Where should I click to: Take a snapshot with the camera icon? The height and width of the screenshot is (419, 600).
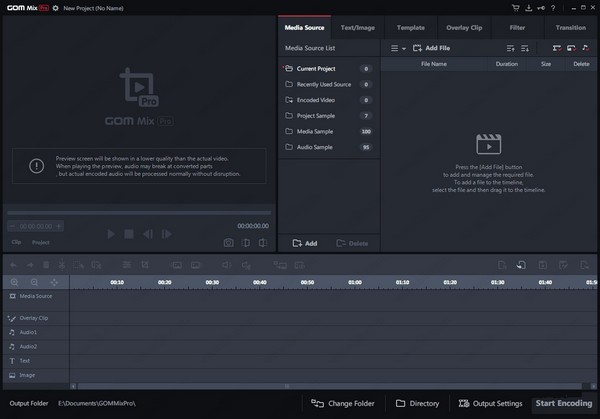[x=229, y=242]
